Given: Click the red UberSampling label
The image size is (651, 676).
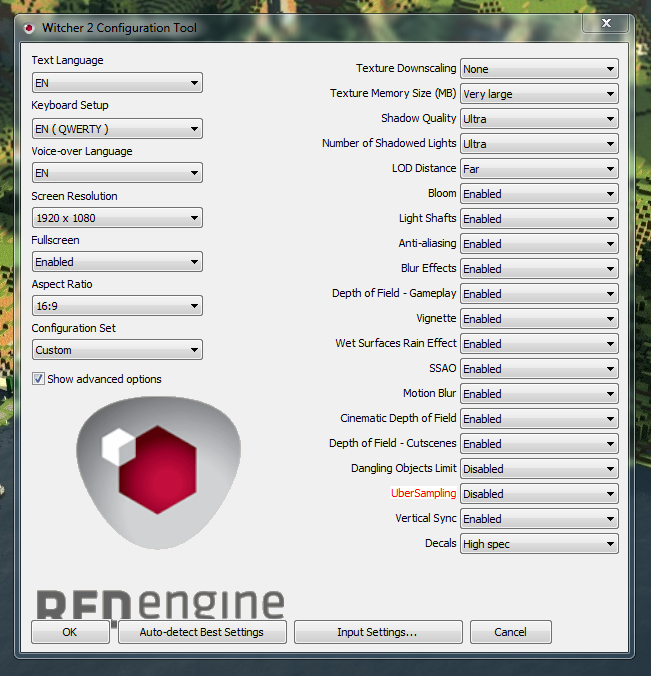Looking at the screenshot, I should click(423, 493).
